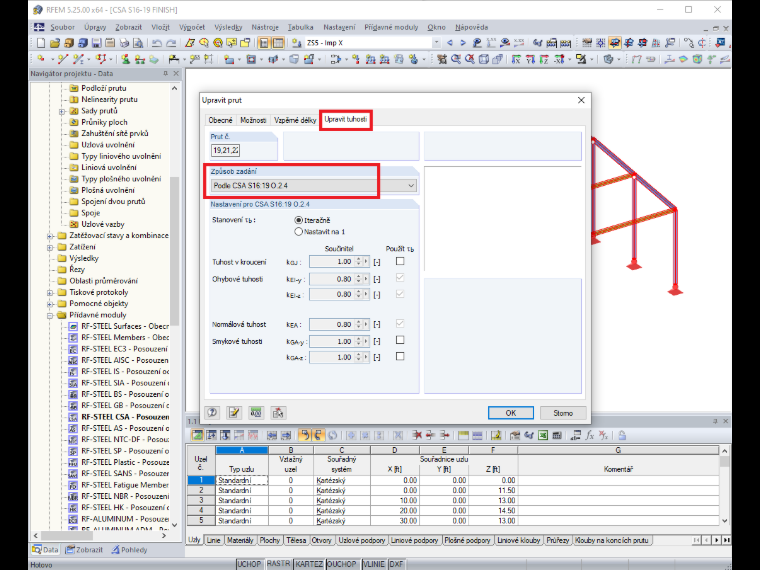This screenshot has height=570, width=760.
Task: Click the RF-STEEL AISC module icon
Action: [x=73, y=360]
